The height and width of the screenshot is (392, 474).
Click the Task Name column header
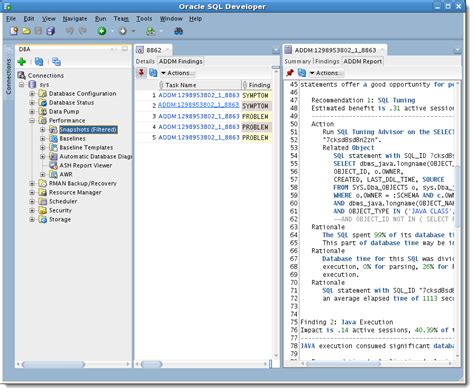coord(199,85)
